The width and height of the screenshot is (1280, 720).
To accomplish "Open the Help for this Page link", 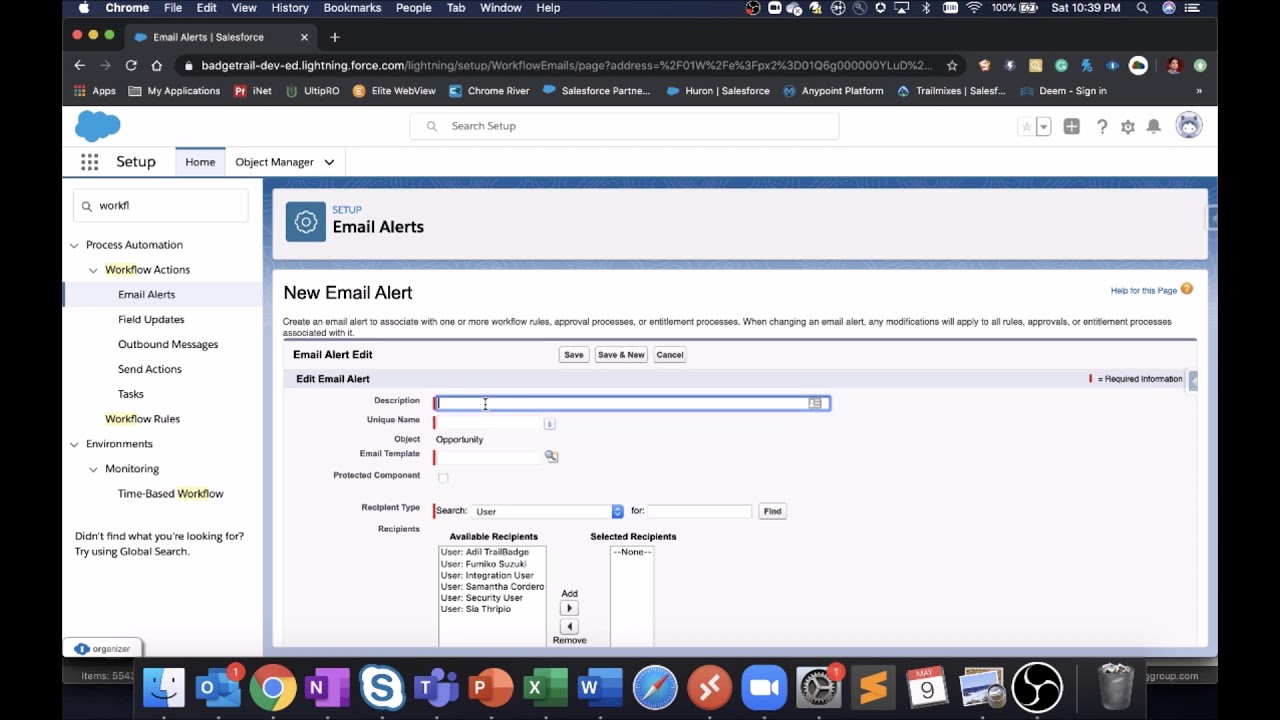I will point(1143,291).
